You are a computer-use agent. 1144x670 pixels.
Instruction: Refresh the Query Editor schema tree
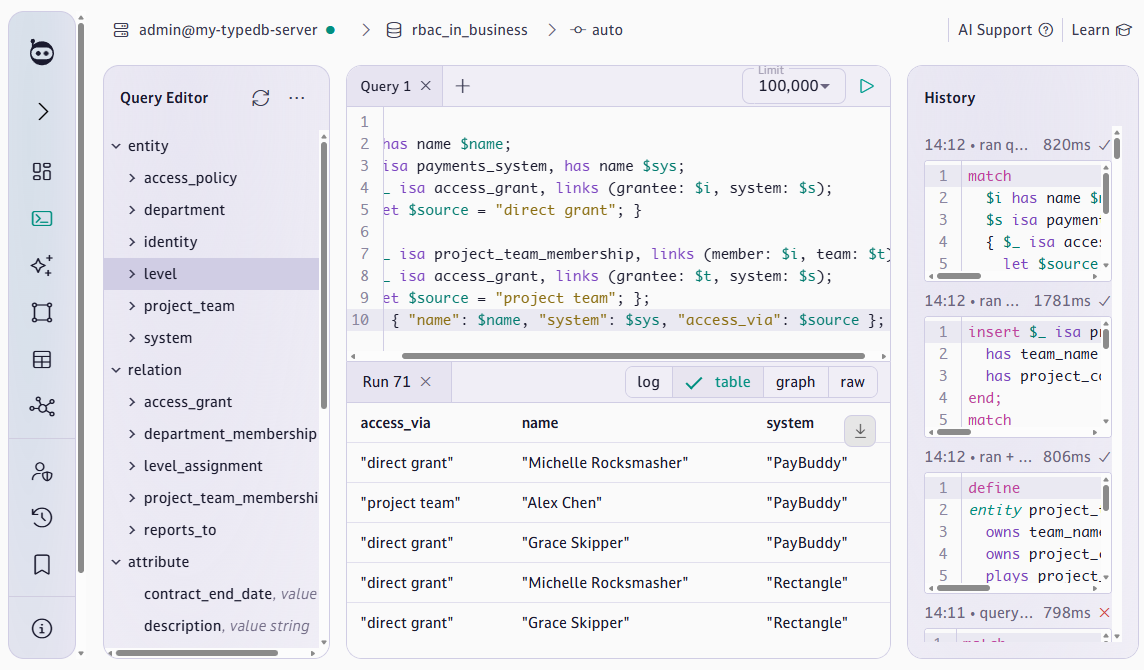click(x=260, y=98)
